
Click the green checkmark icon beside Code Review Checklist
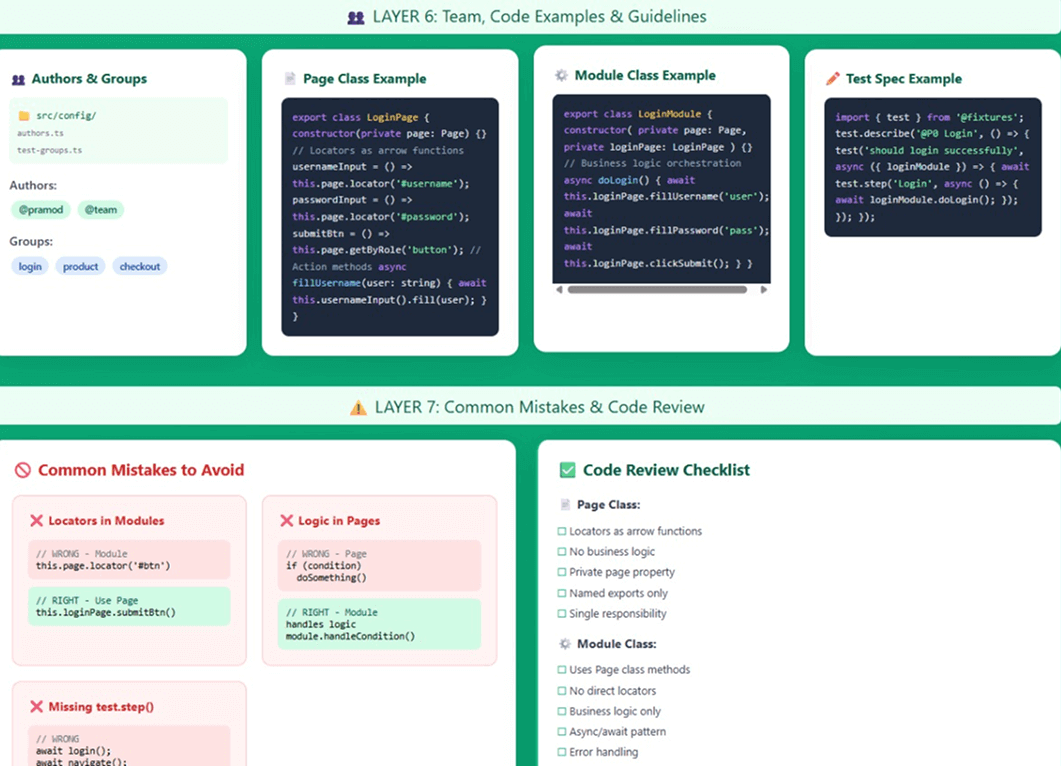pyautogui.click(x=567, y=470)
